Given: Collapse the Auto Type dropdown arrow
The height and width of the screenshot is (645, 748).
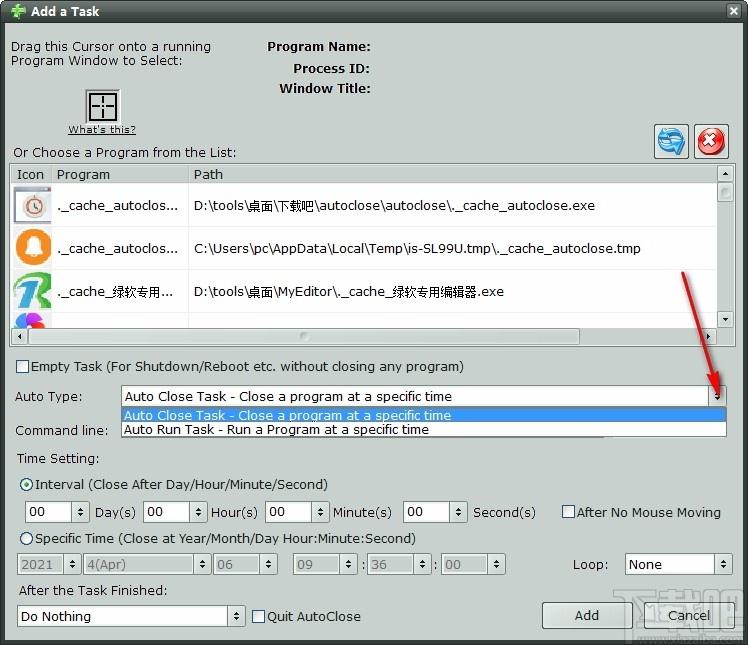Looking at the screenshot, I should [x=717, y=396].
